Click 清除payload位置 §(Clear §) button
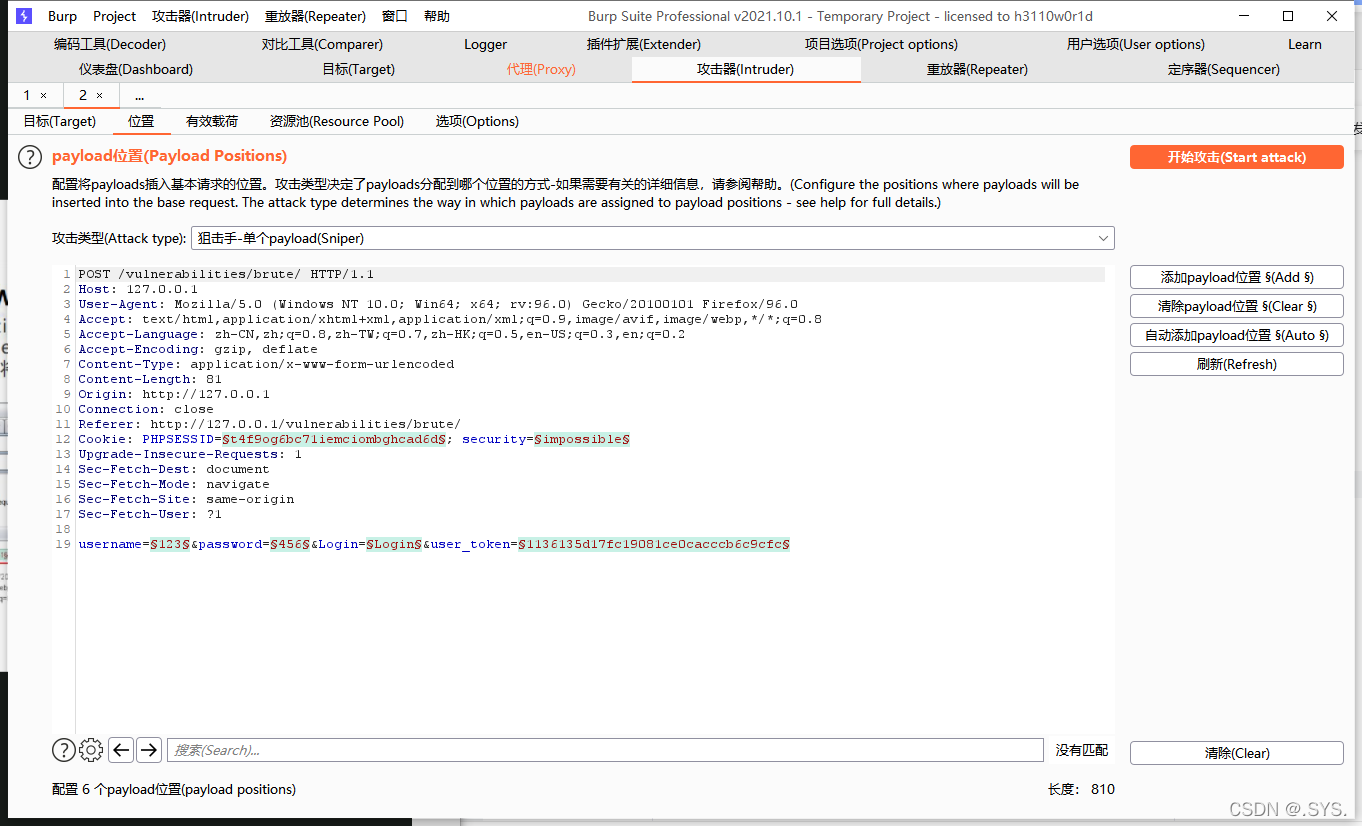Image resolution: width=1362 pixels, height=826 pixels. pyautogui.click(x=1237, y=306)
